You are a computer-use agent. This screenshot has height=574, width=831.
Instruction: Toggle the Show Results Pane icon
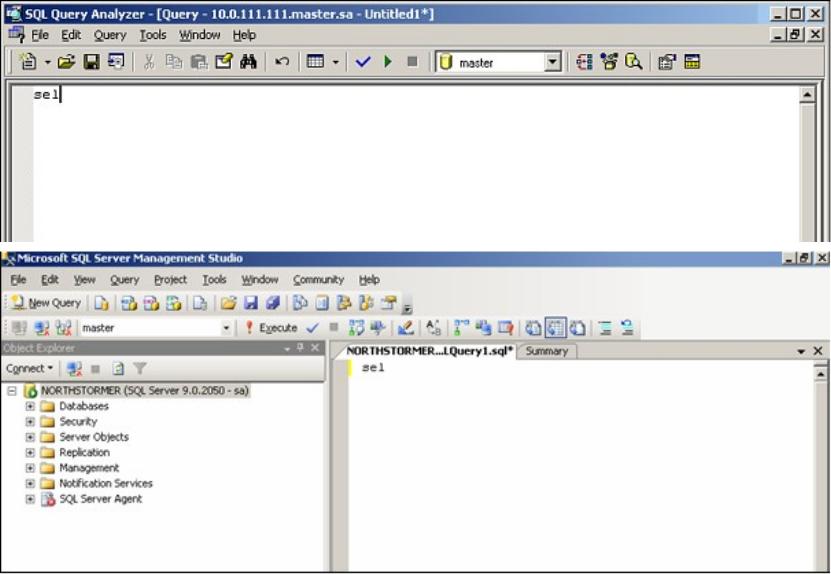tap(692, 62)
